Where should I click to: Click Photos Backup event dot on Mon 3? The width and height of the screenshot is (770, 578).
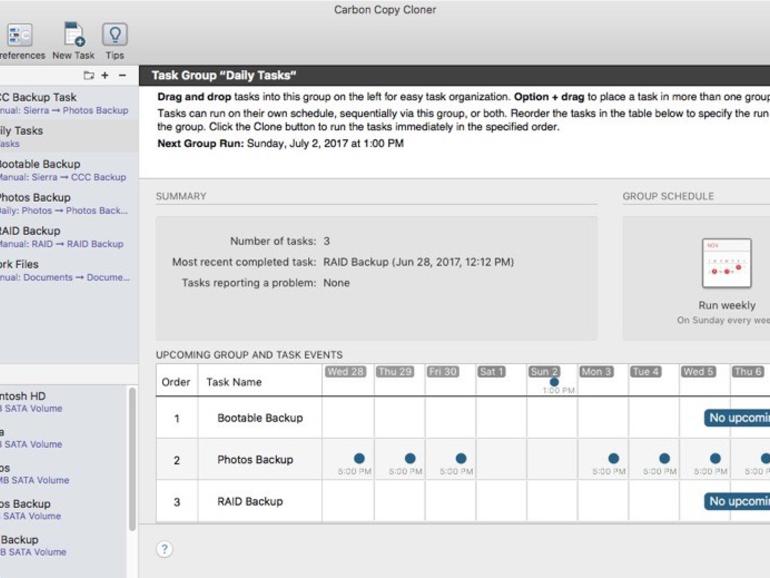(613, 458)
